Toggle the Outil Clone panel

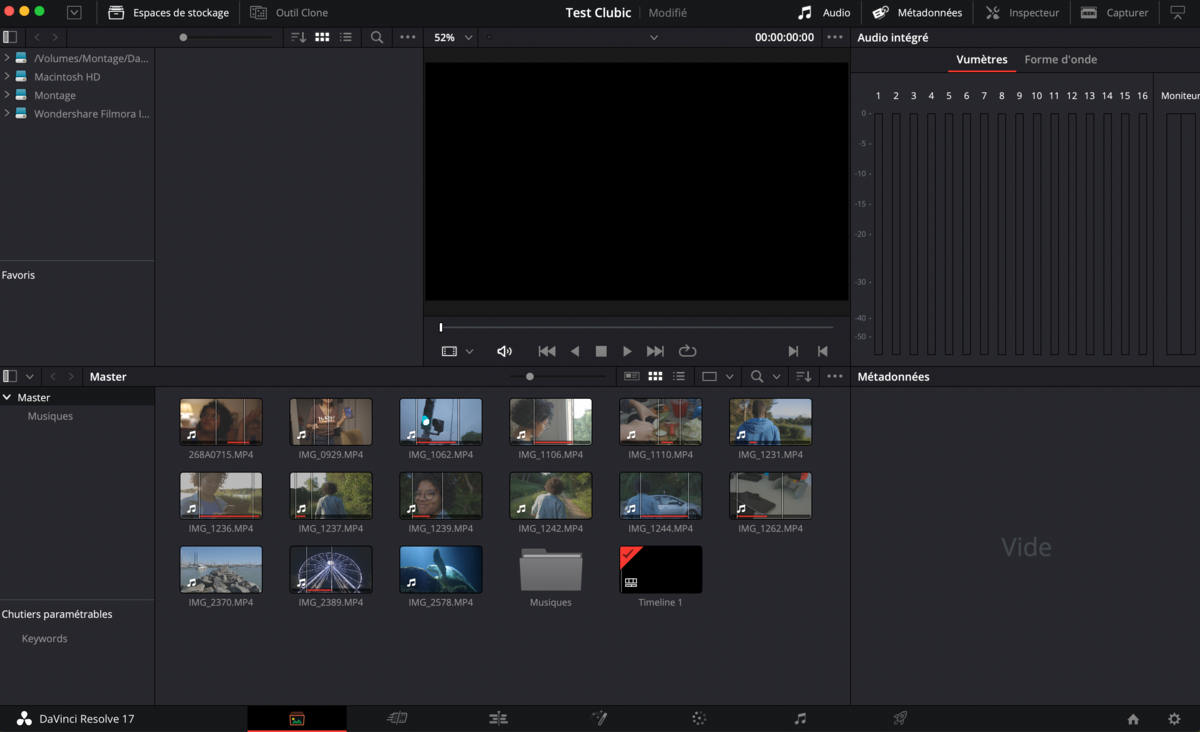289,13
